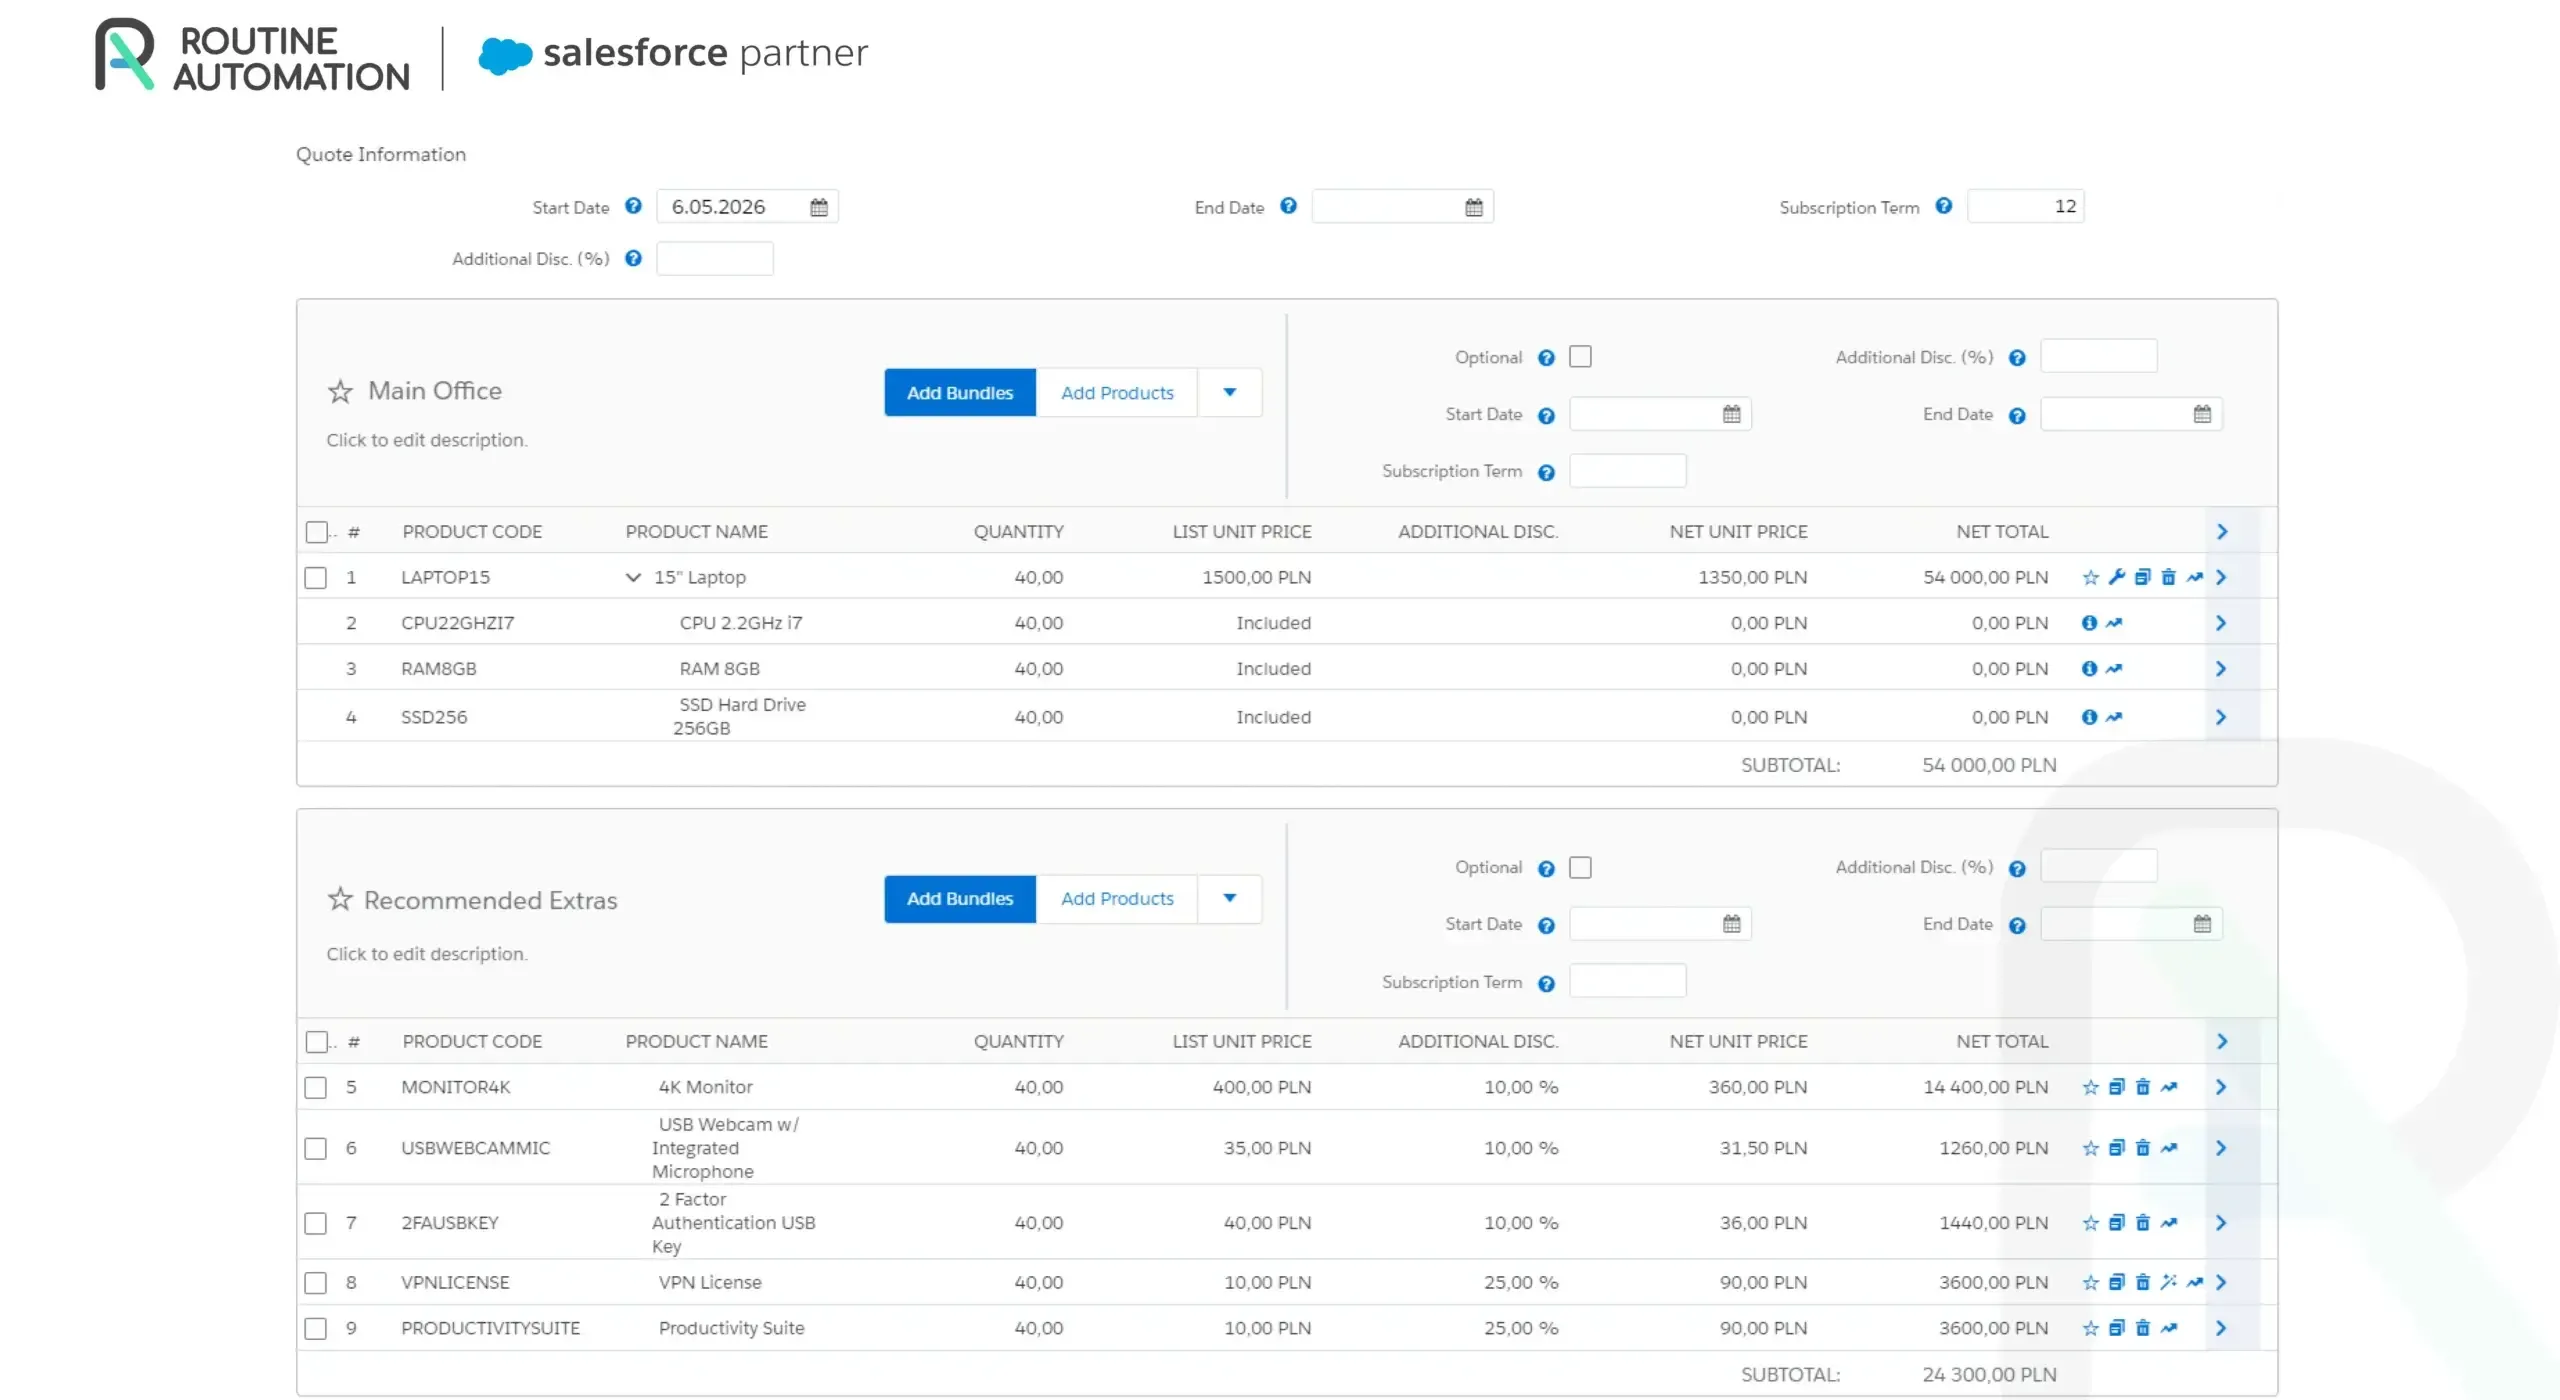Click the trend chart icon on SSD256 row
Screen dimensions: 2560x1400
point(2114,717)
